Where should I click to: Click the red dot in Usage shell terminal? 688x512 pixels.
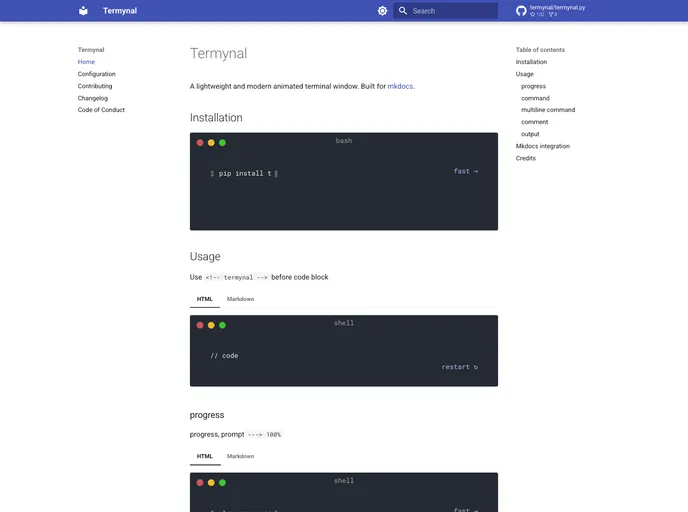click(200, 325)
